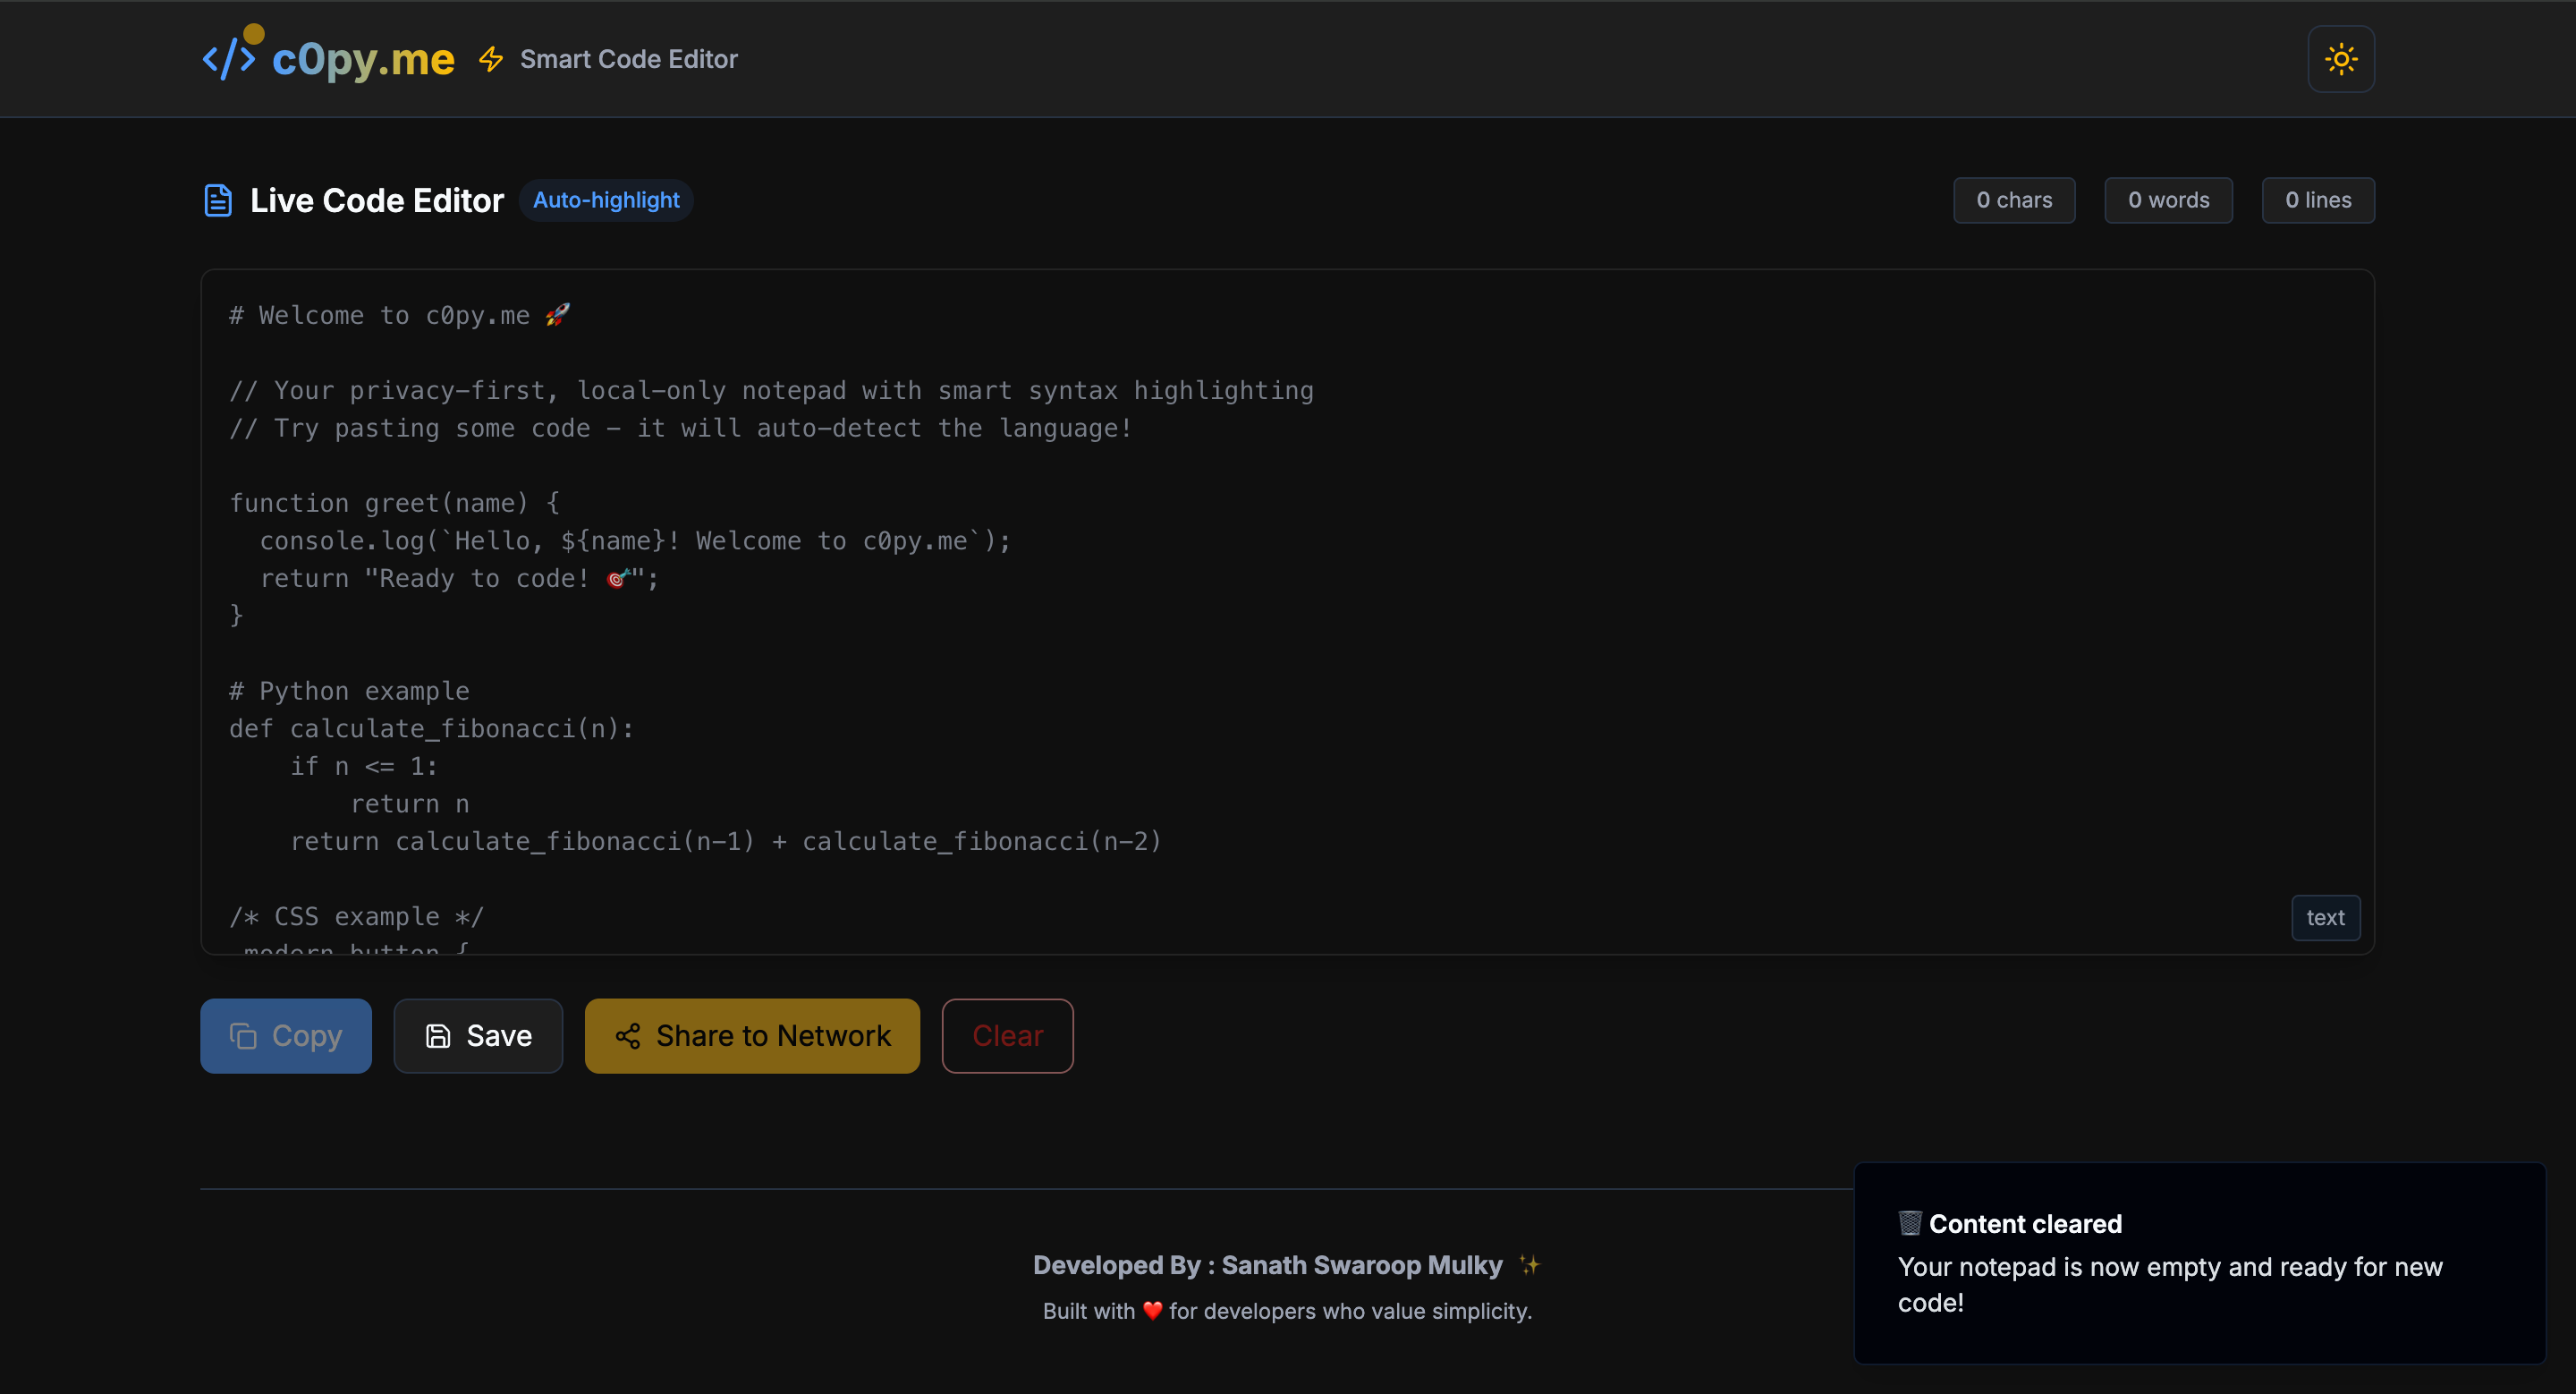Copy the notepad content

(286, 1035)
